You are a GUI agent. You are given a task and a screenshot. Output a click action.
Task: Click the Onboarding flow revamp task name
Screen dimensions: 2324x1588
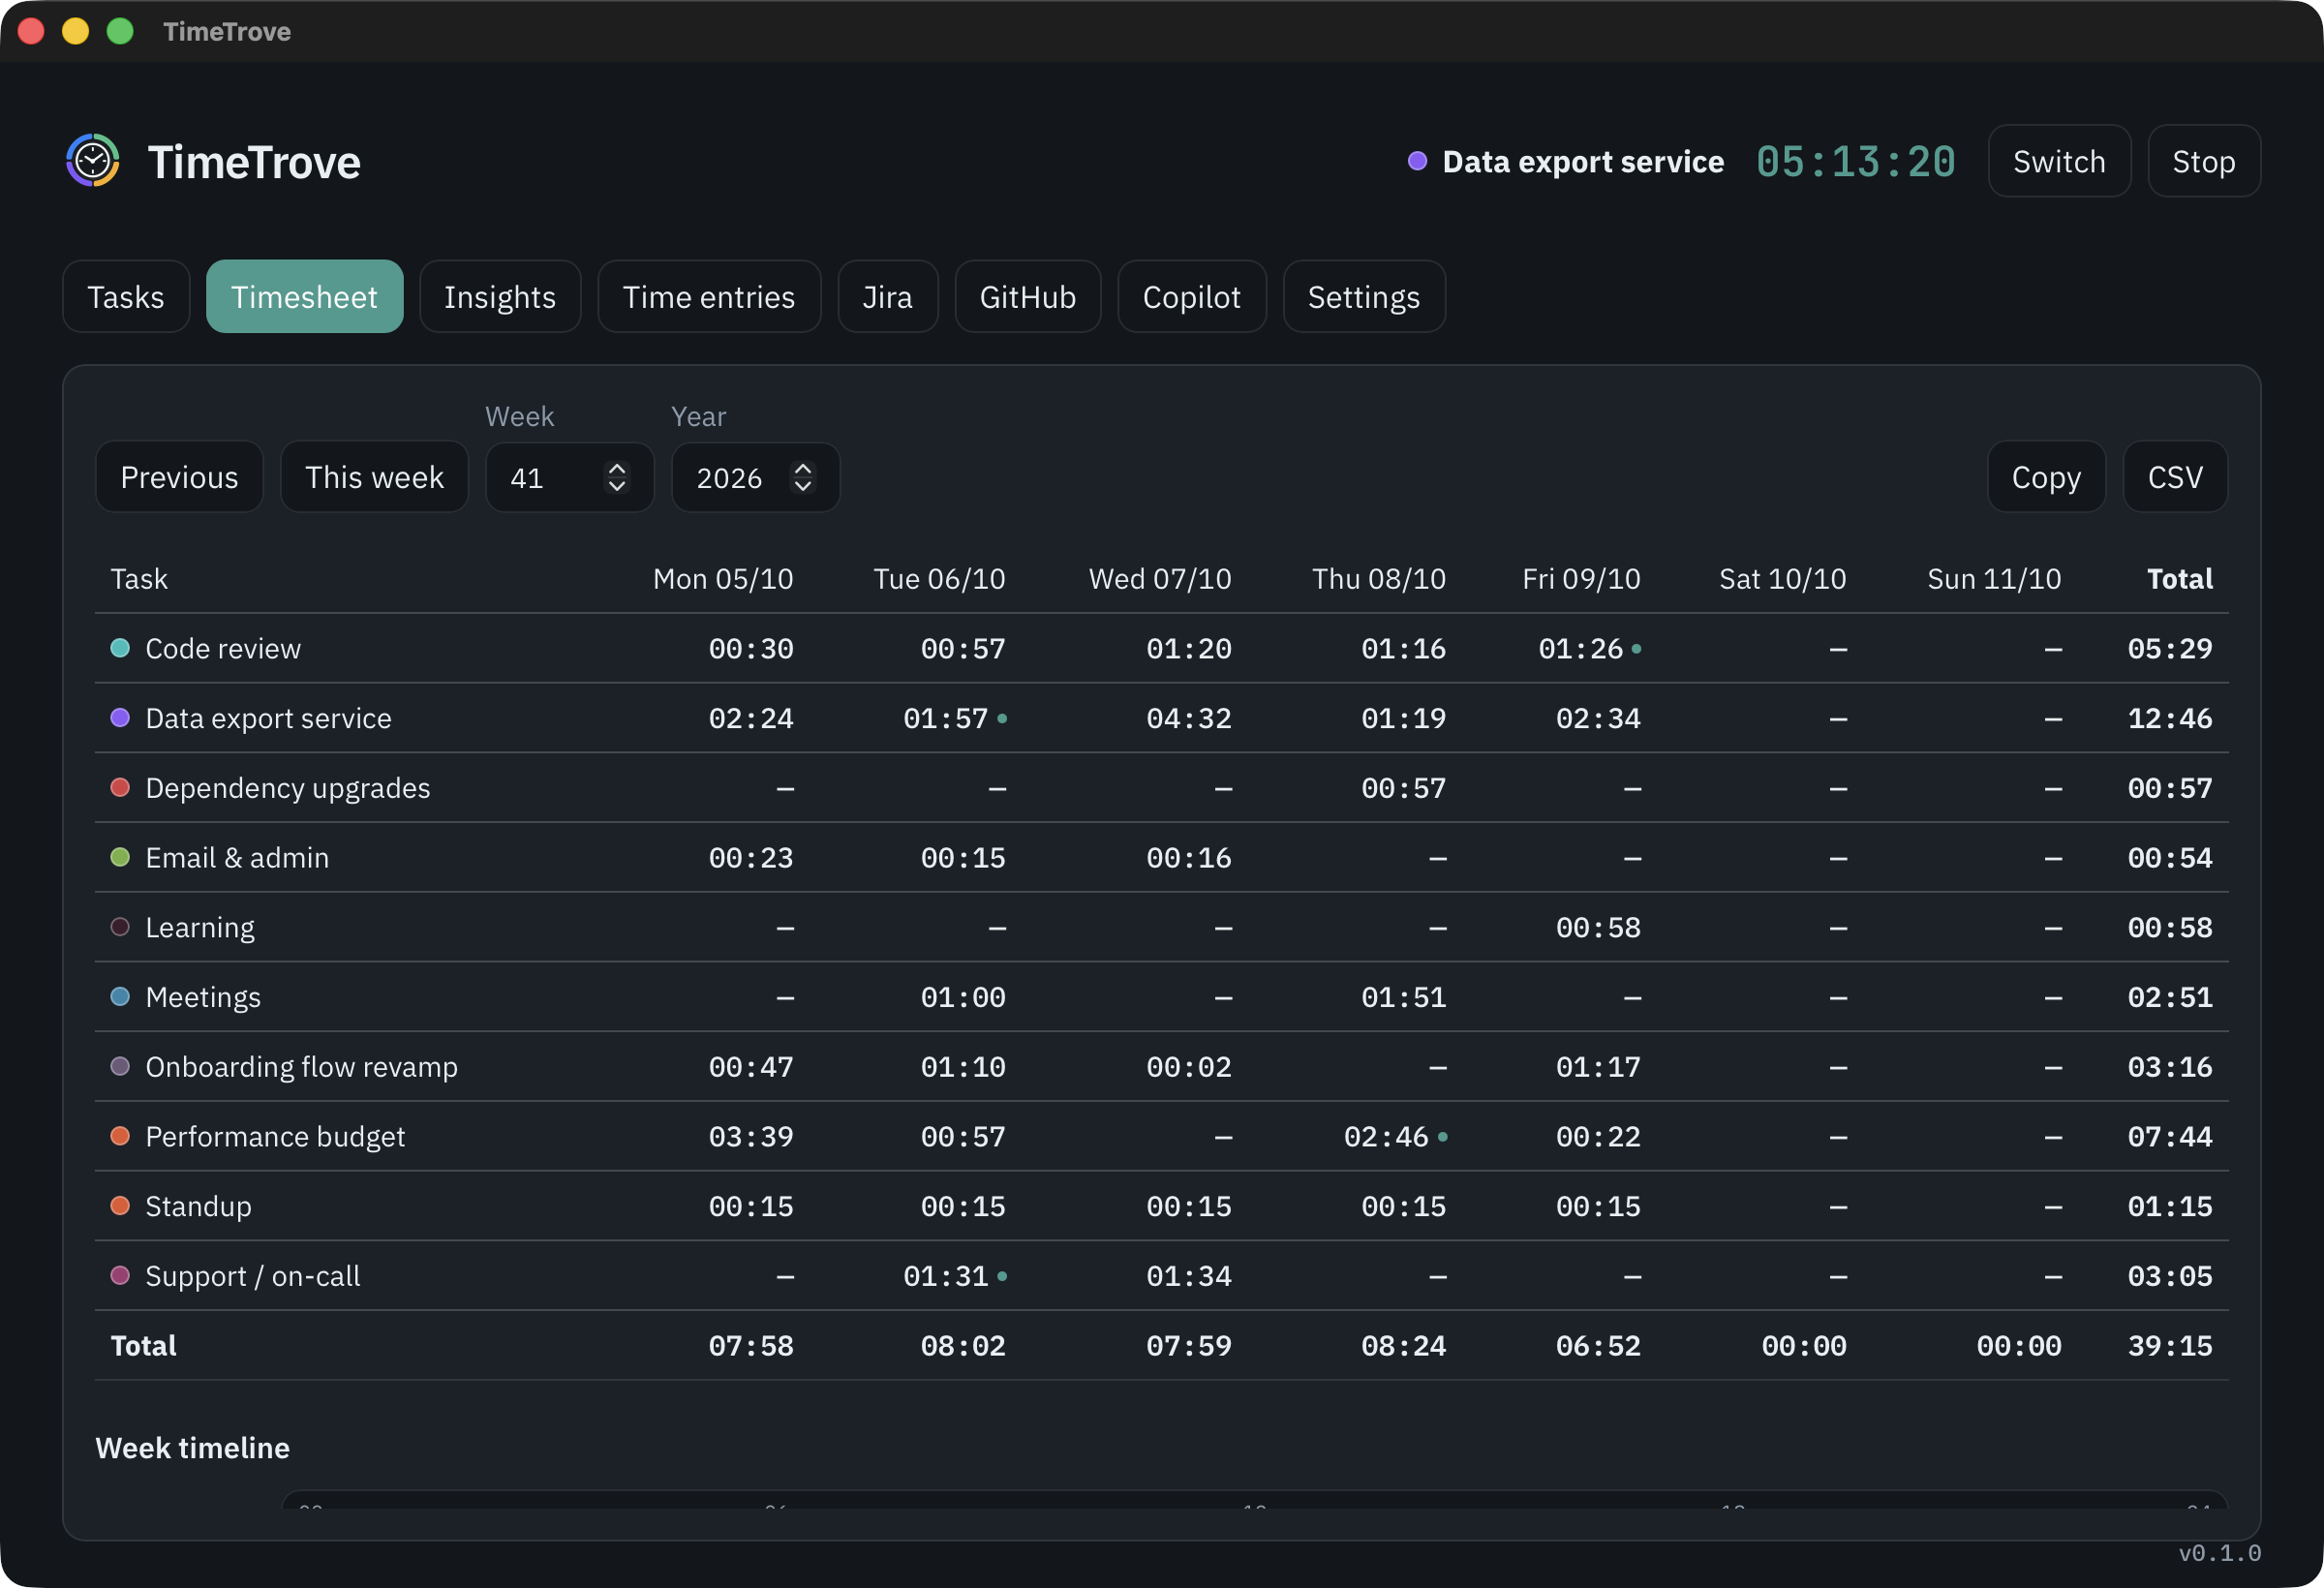[302, 1067]
